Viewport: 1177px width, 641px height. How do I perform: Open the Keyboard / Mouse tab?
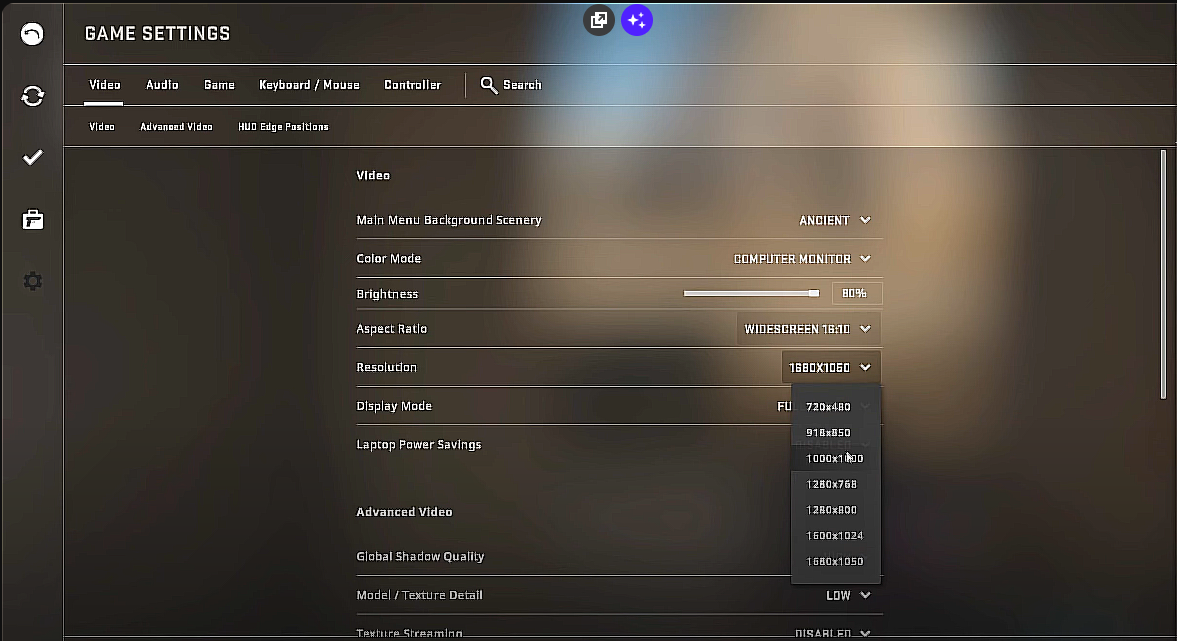309,85
